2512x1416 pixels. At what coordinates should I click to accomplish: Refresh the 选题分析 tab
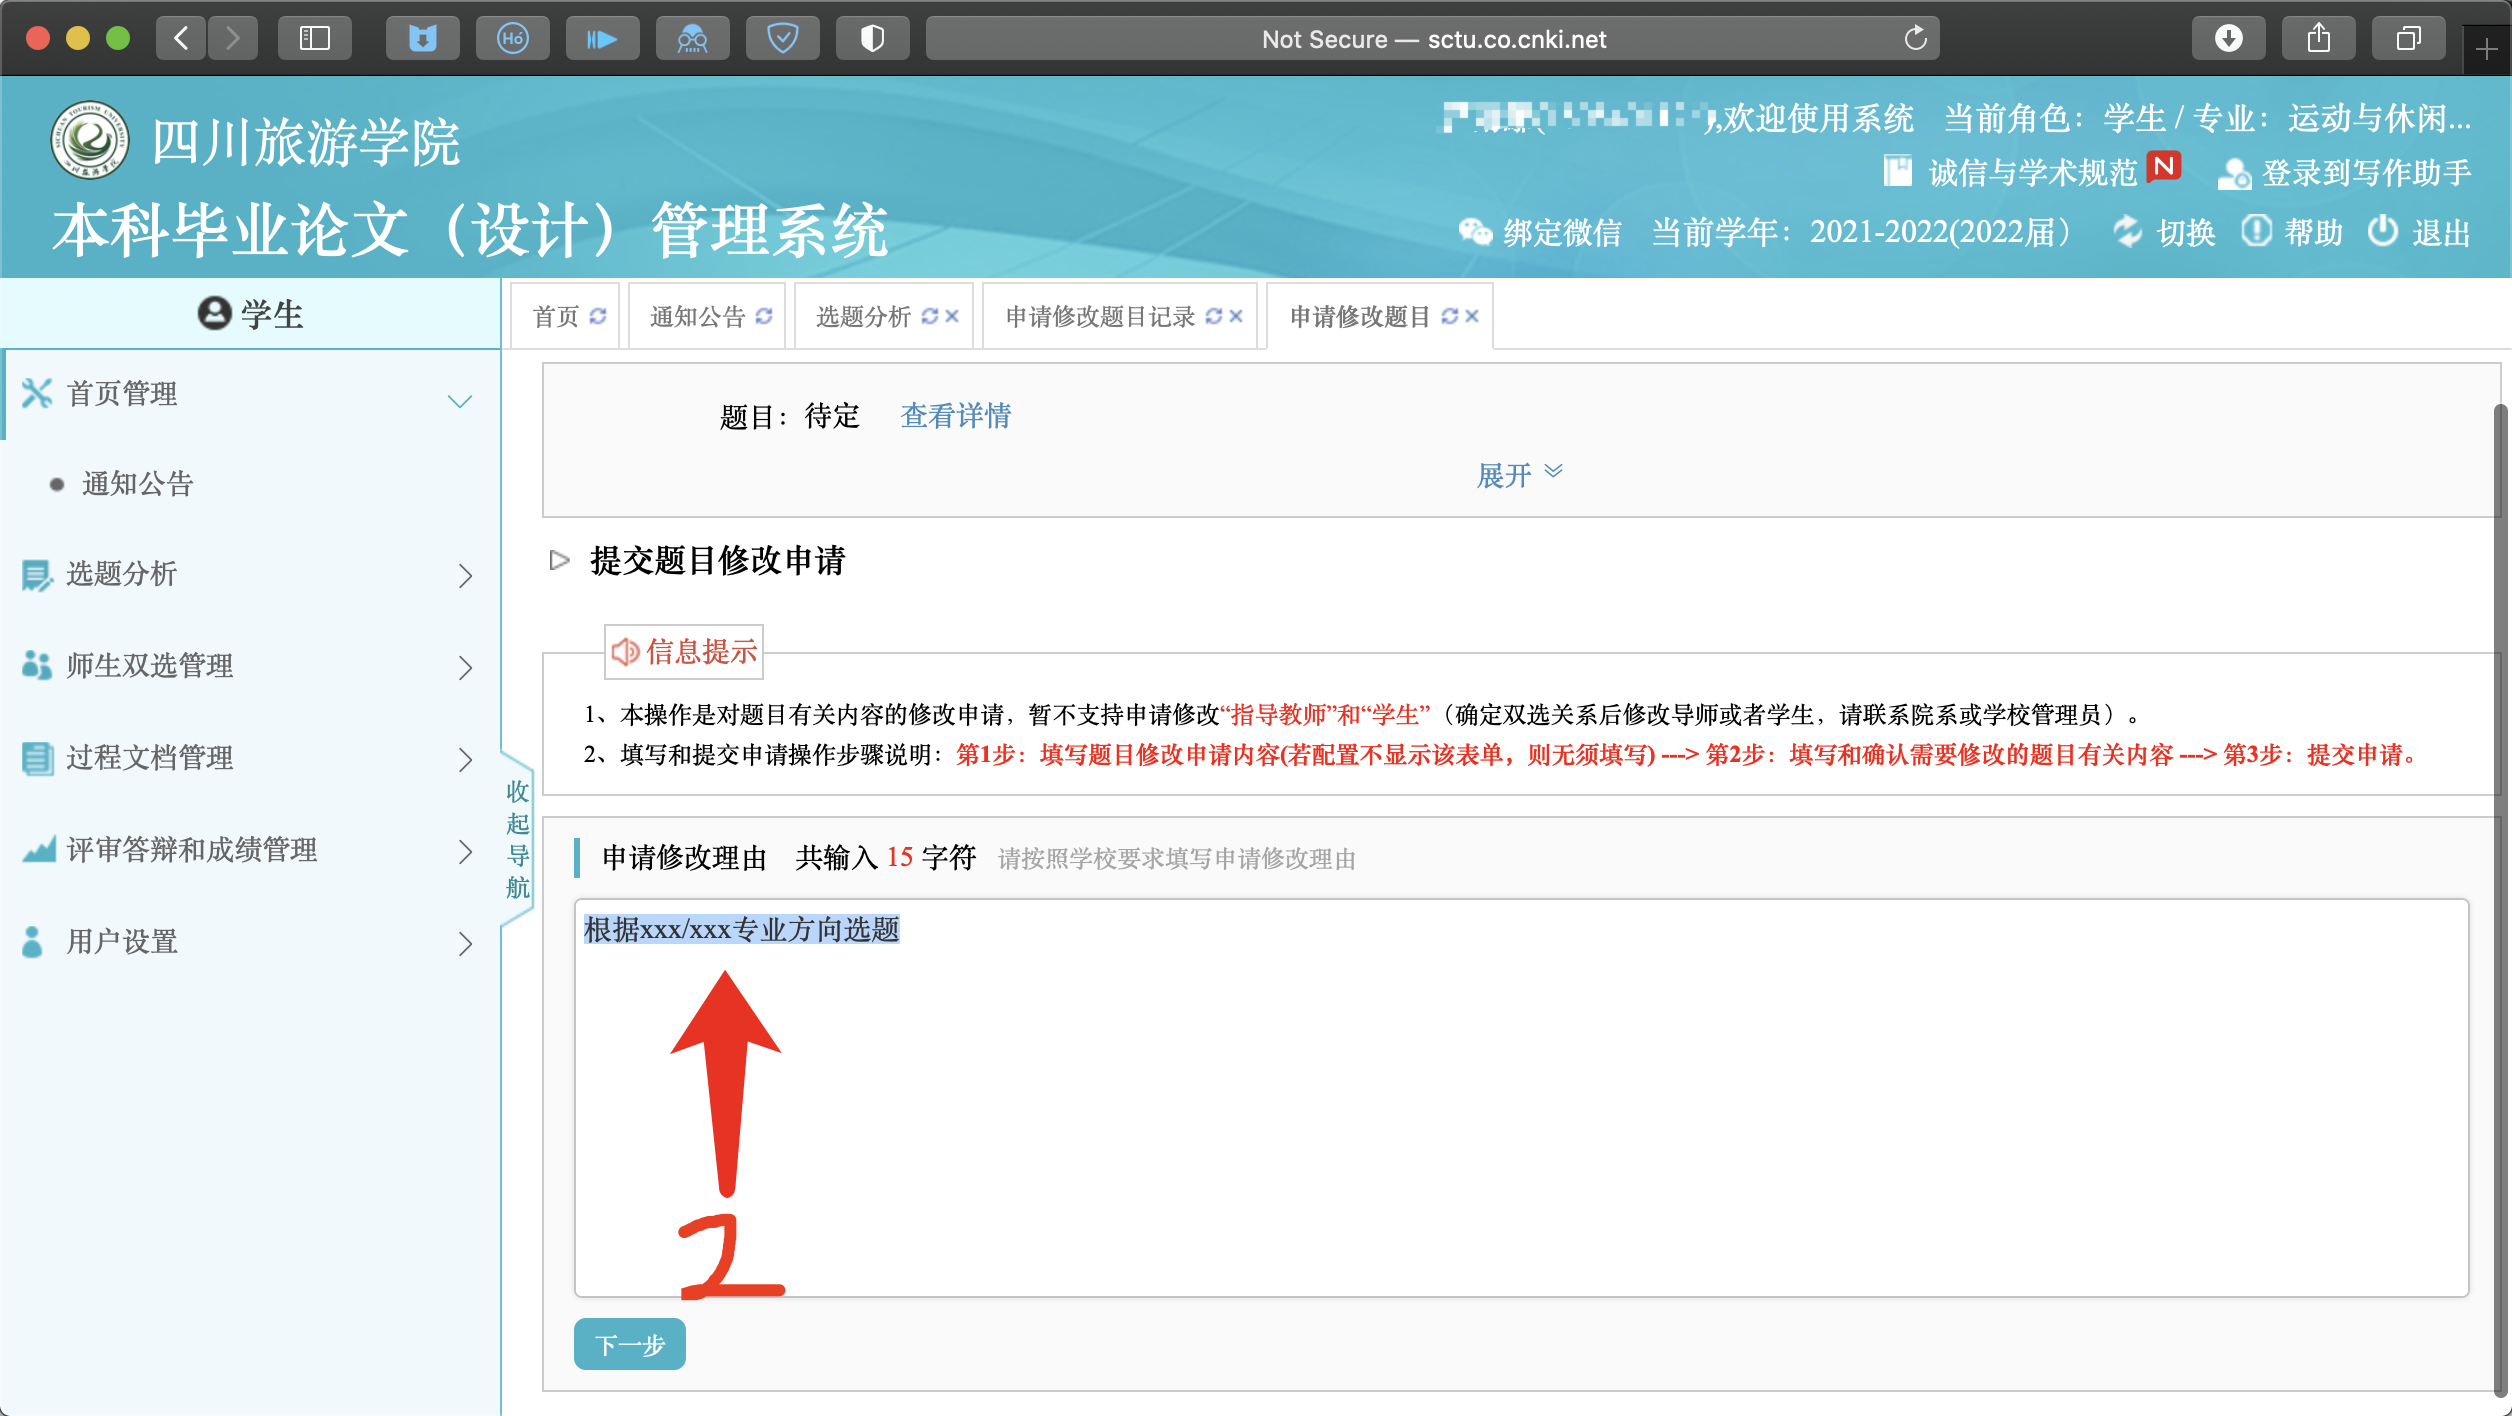pyautogui.click(x=929, y=316)
